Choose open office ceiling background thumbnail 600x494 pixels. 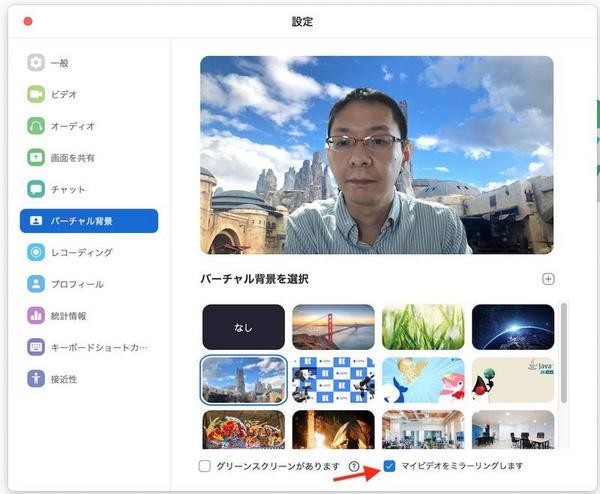(423, 430)
